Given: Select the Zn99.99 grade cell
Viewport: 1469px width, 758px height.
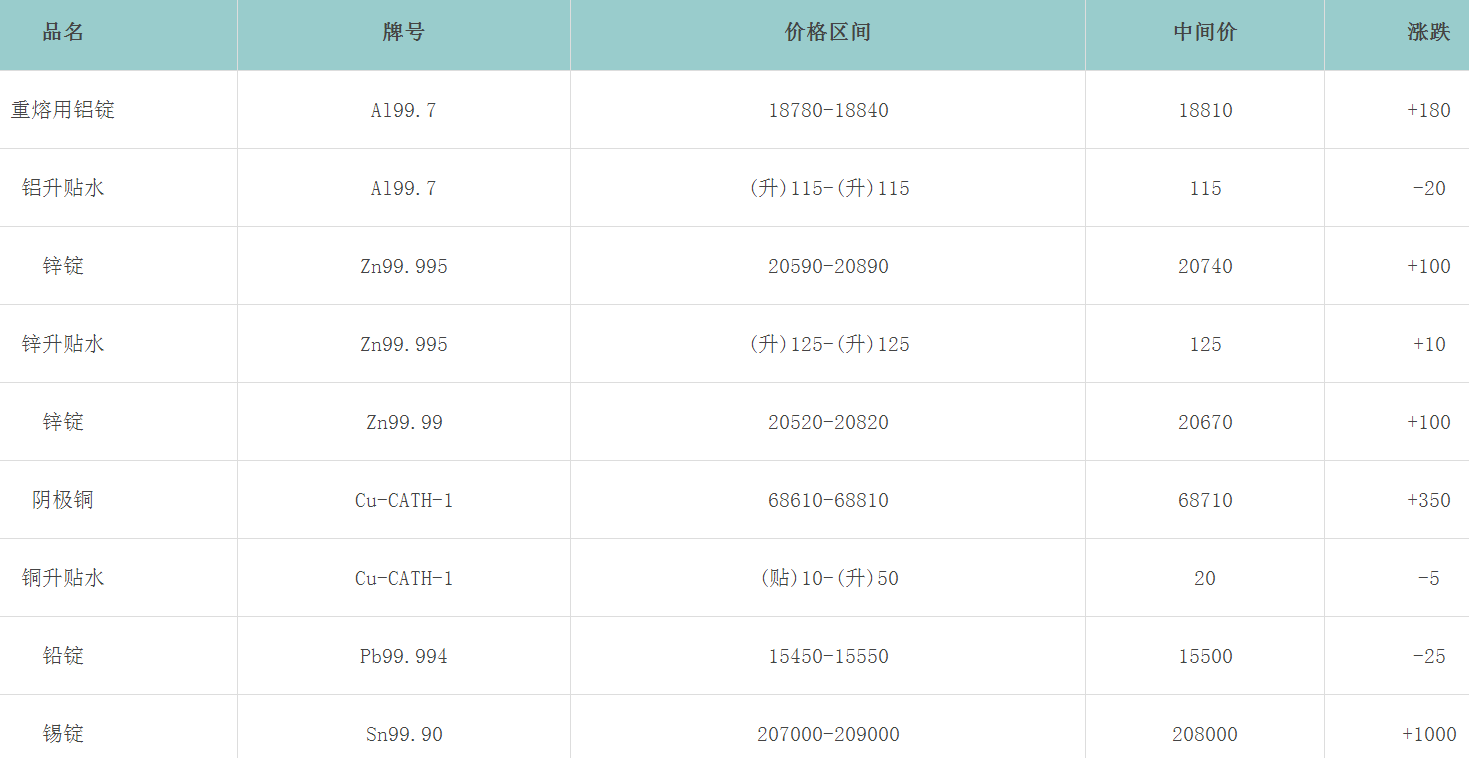Looking at the screenshot, I should (x=404, y=422).
